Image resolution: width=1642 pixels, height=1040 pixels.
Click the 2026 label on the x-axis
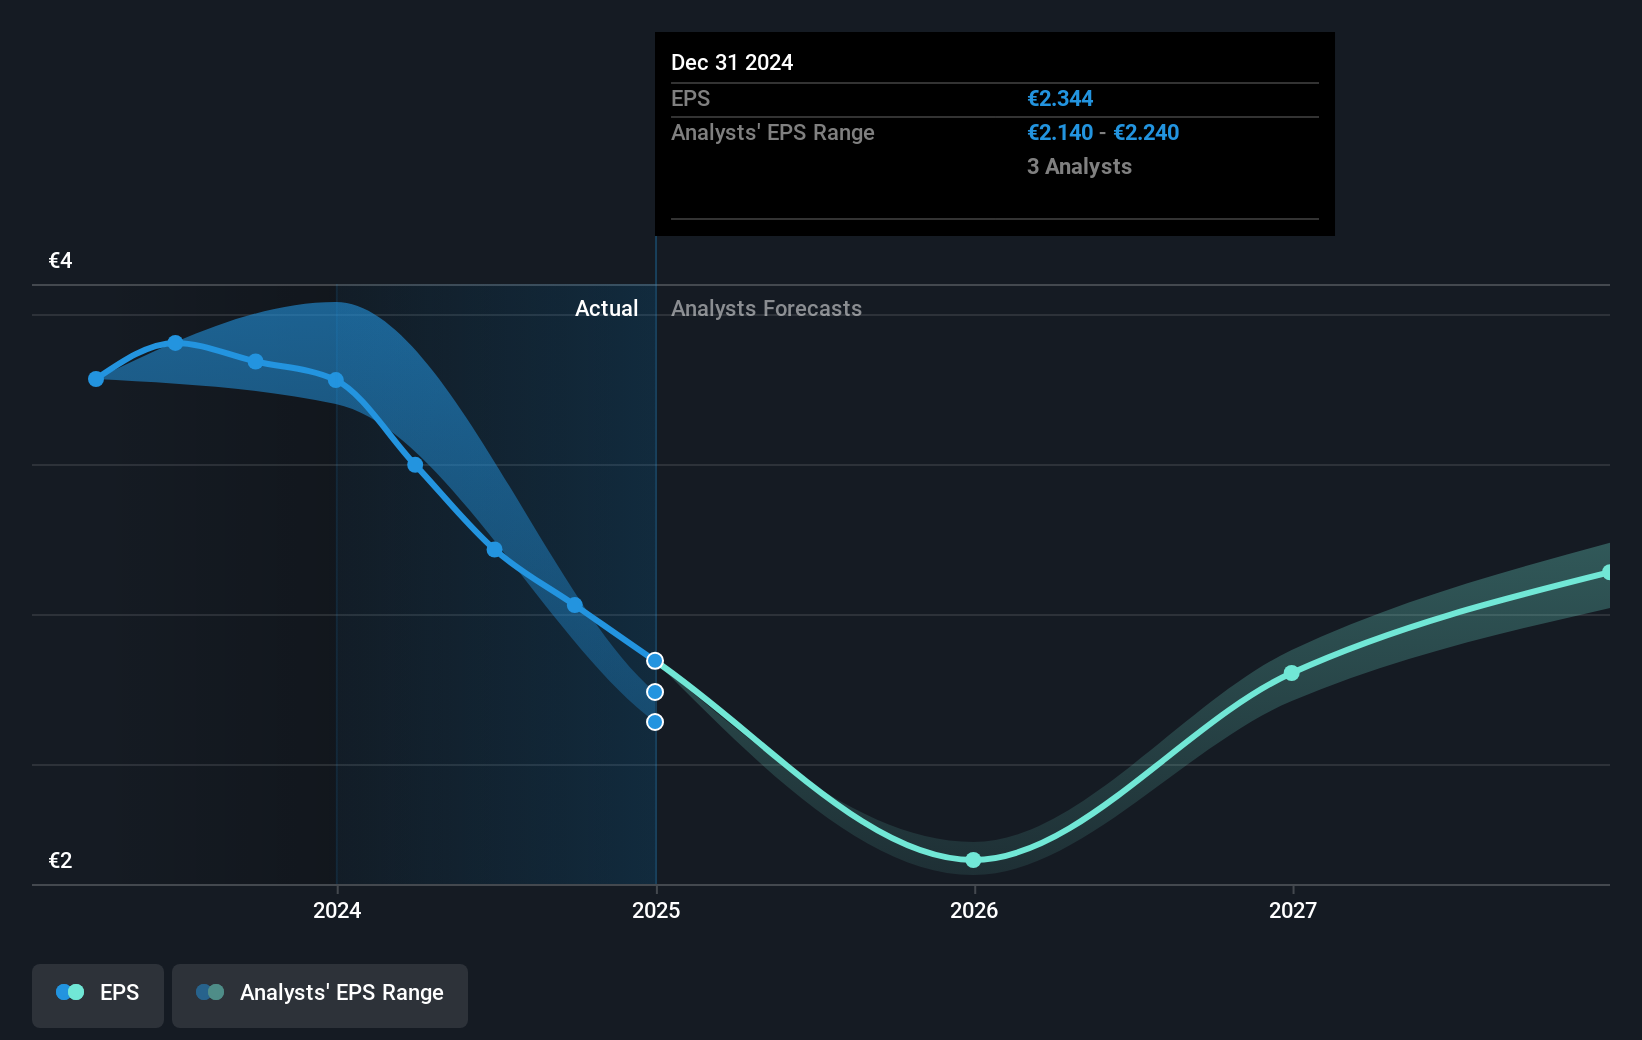coord(973,910)
